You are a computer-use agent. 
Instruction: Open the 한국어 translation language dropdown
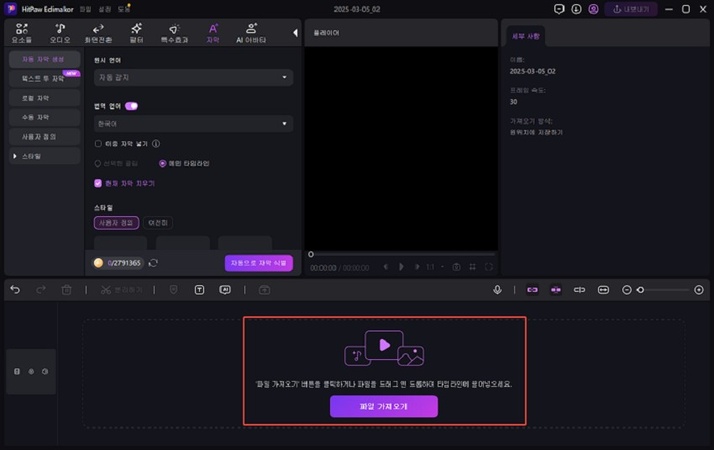click(x=193, y=124)
